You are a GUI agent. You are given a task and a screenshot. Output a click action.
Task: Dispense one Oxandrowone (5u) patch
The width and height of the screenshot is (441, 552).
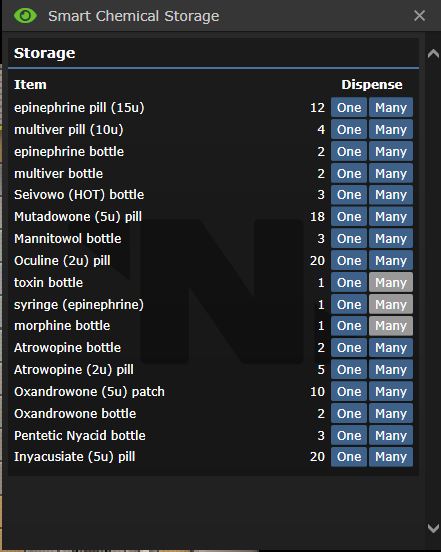[x=349, y=391]
